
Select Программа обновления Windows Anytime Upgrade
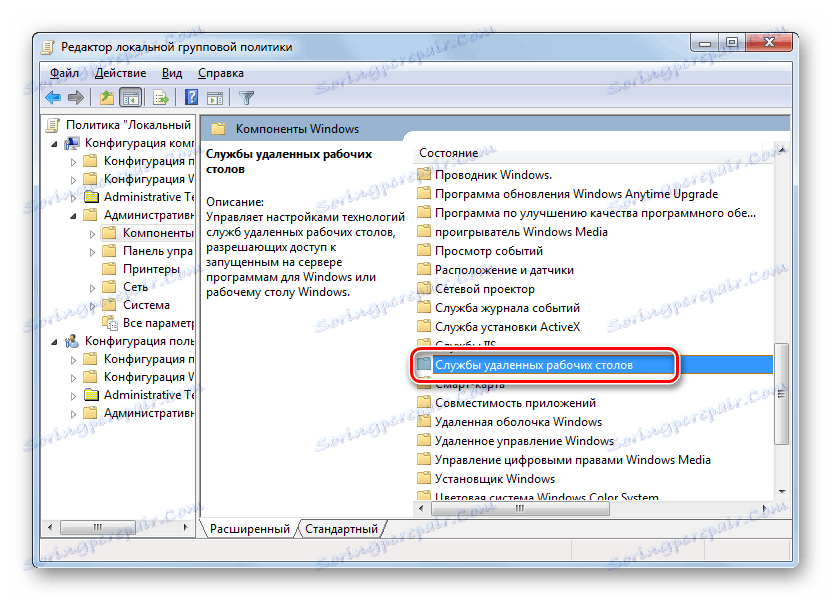[576, 194]
